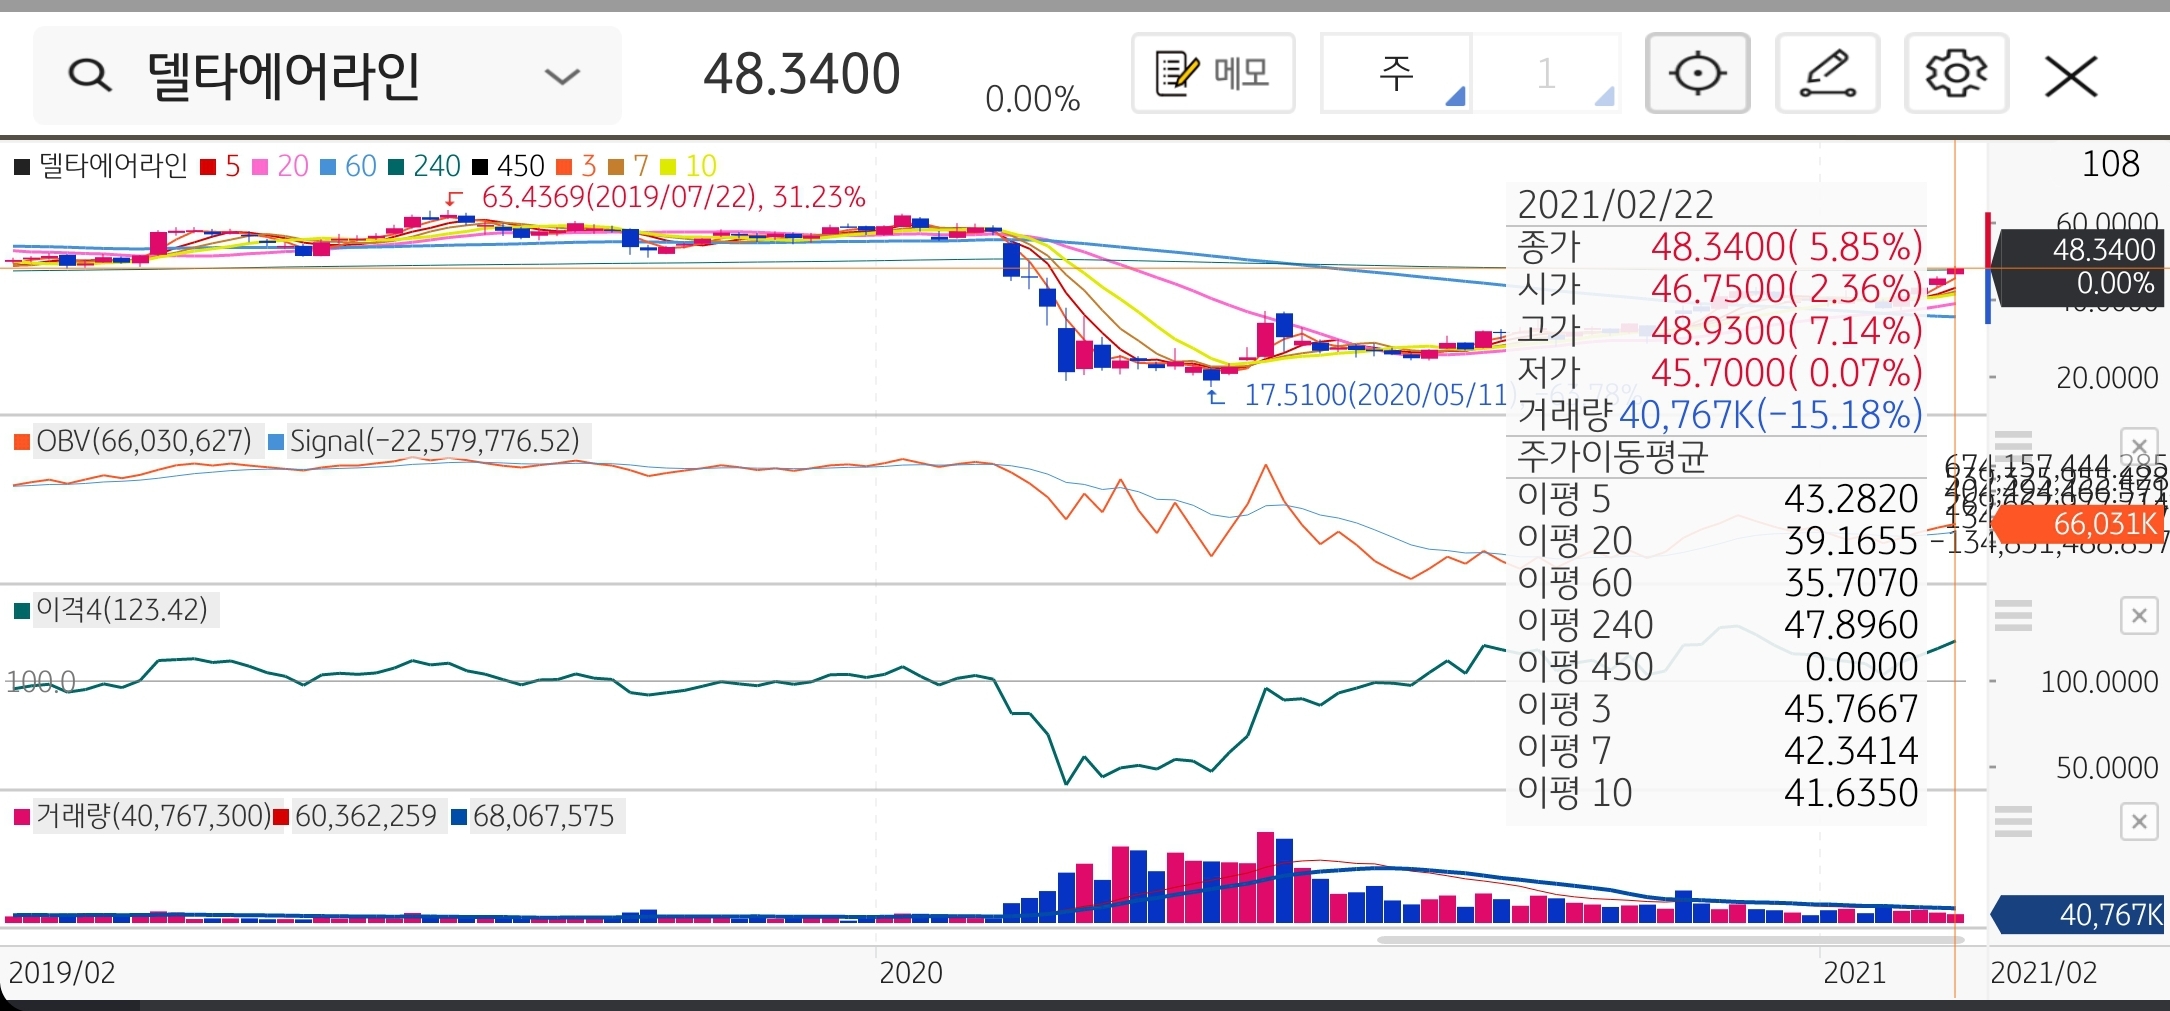Tap the 이평 20 value 39.1655
The height and width of the screenshot is (1011, 2170).
(x=1851, y=540)
